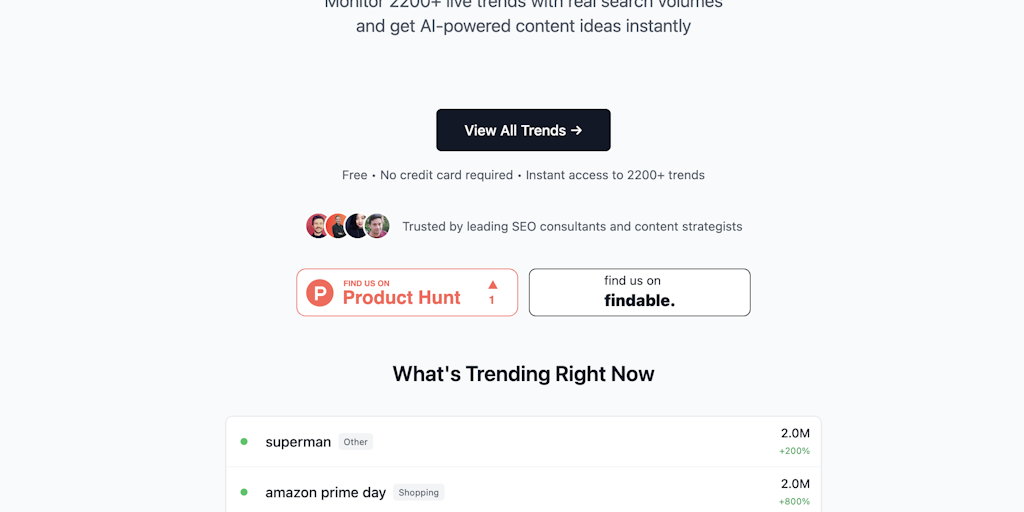
Task: Open the 'Find us on Product Hunt' text
Action: click(x=401, y=293)
